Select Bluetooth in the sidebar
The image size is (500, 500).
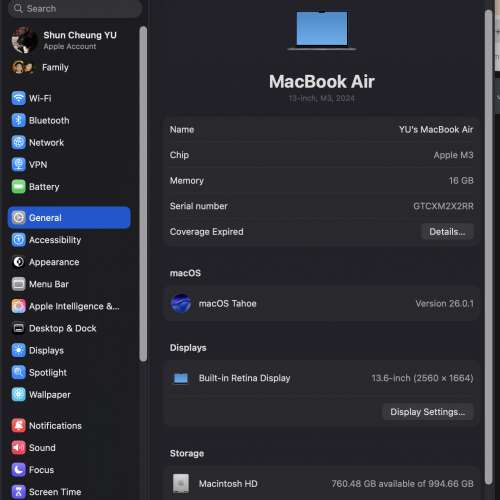[49, 120]
